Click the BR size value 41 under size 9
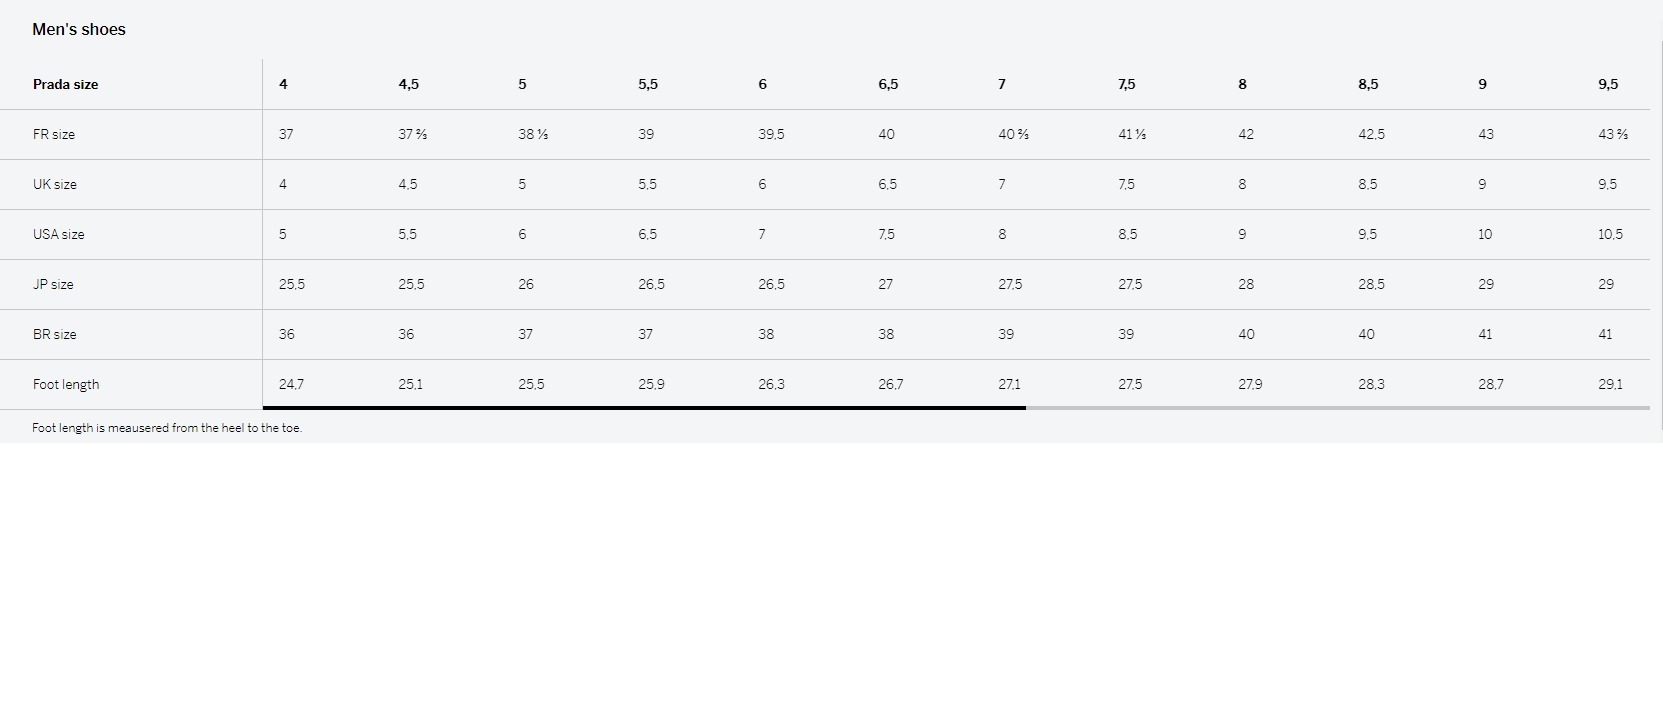Screen dimensions: 1663x705 pos(1485,334)
